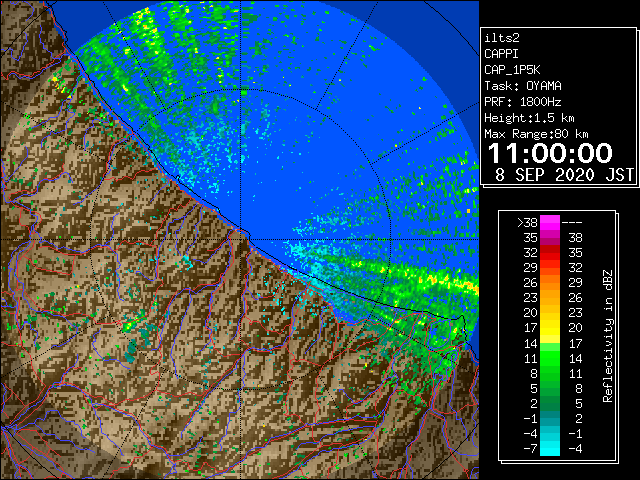
Task: Click the date 8 SEP 2020 JST
Action: tap(564, 175)
